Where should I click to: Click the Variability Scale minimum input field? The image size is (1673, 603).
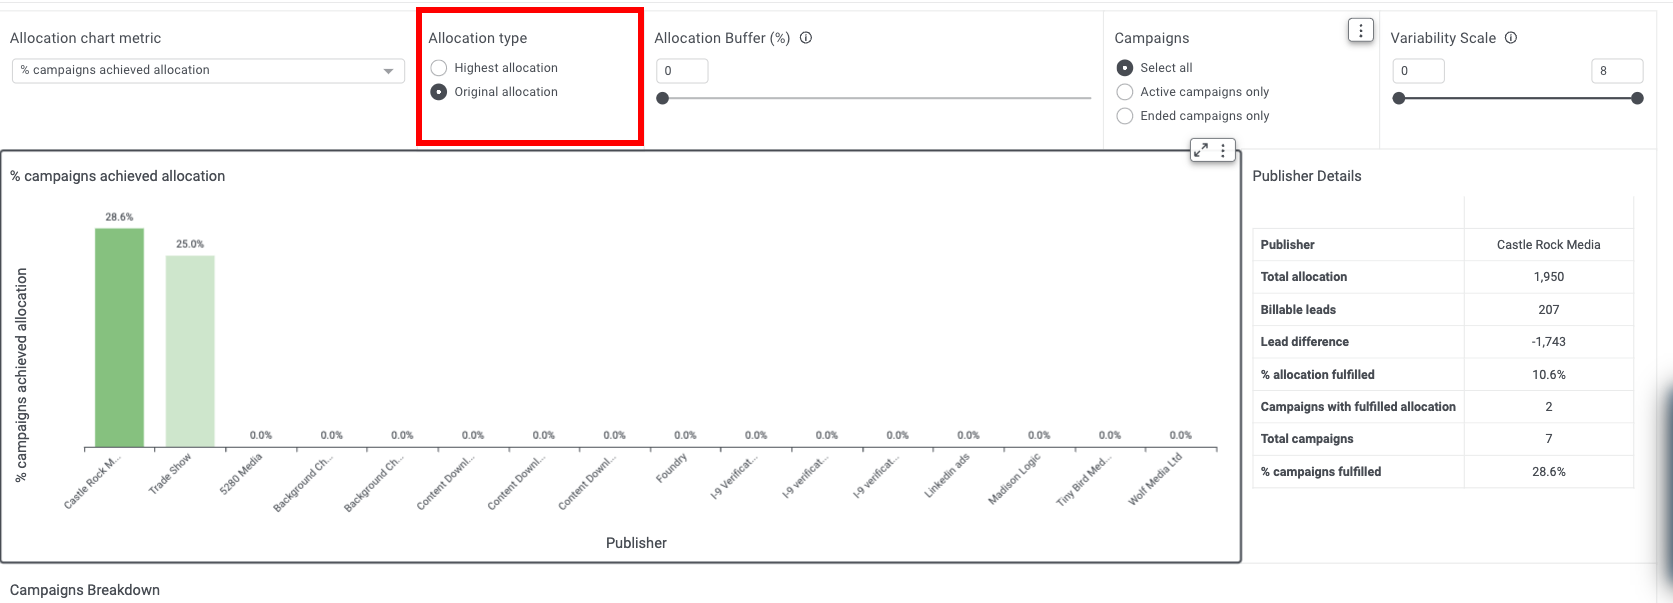click(x=1418, y=71)
